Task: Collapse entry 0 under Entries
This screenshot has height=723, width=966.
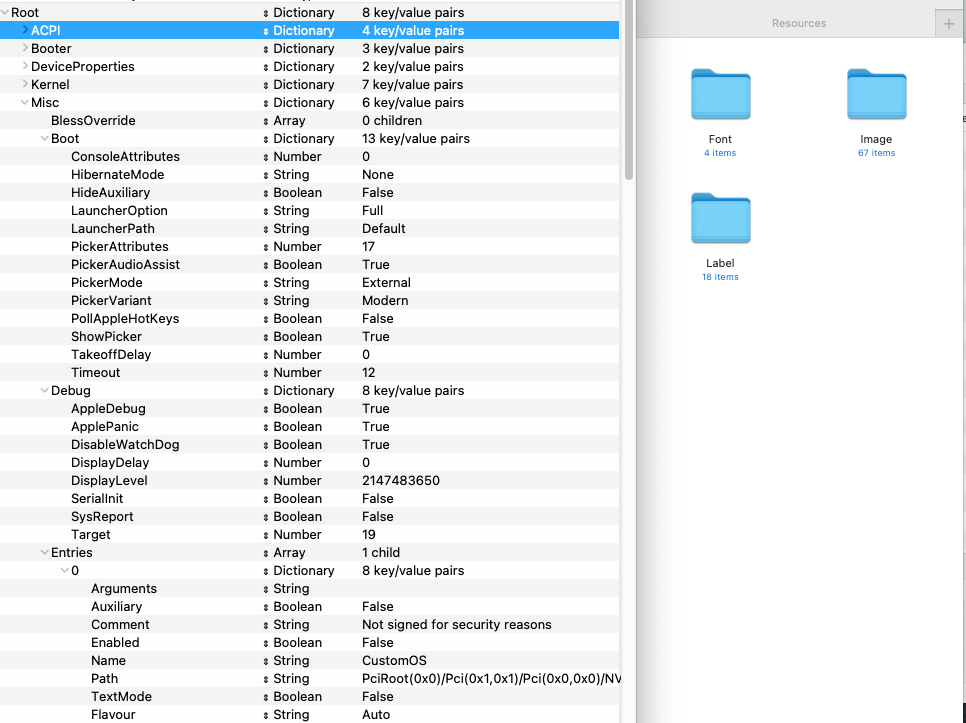Action: [x=65, y=570]
